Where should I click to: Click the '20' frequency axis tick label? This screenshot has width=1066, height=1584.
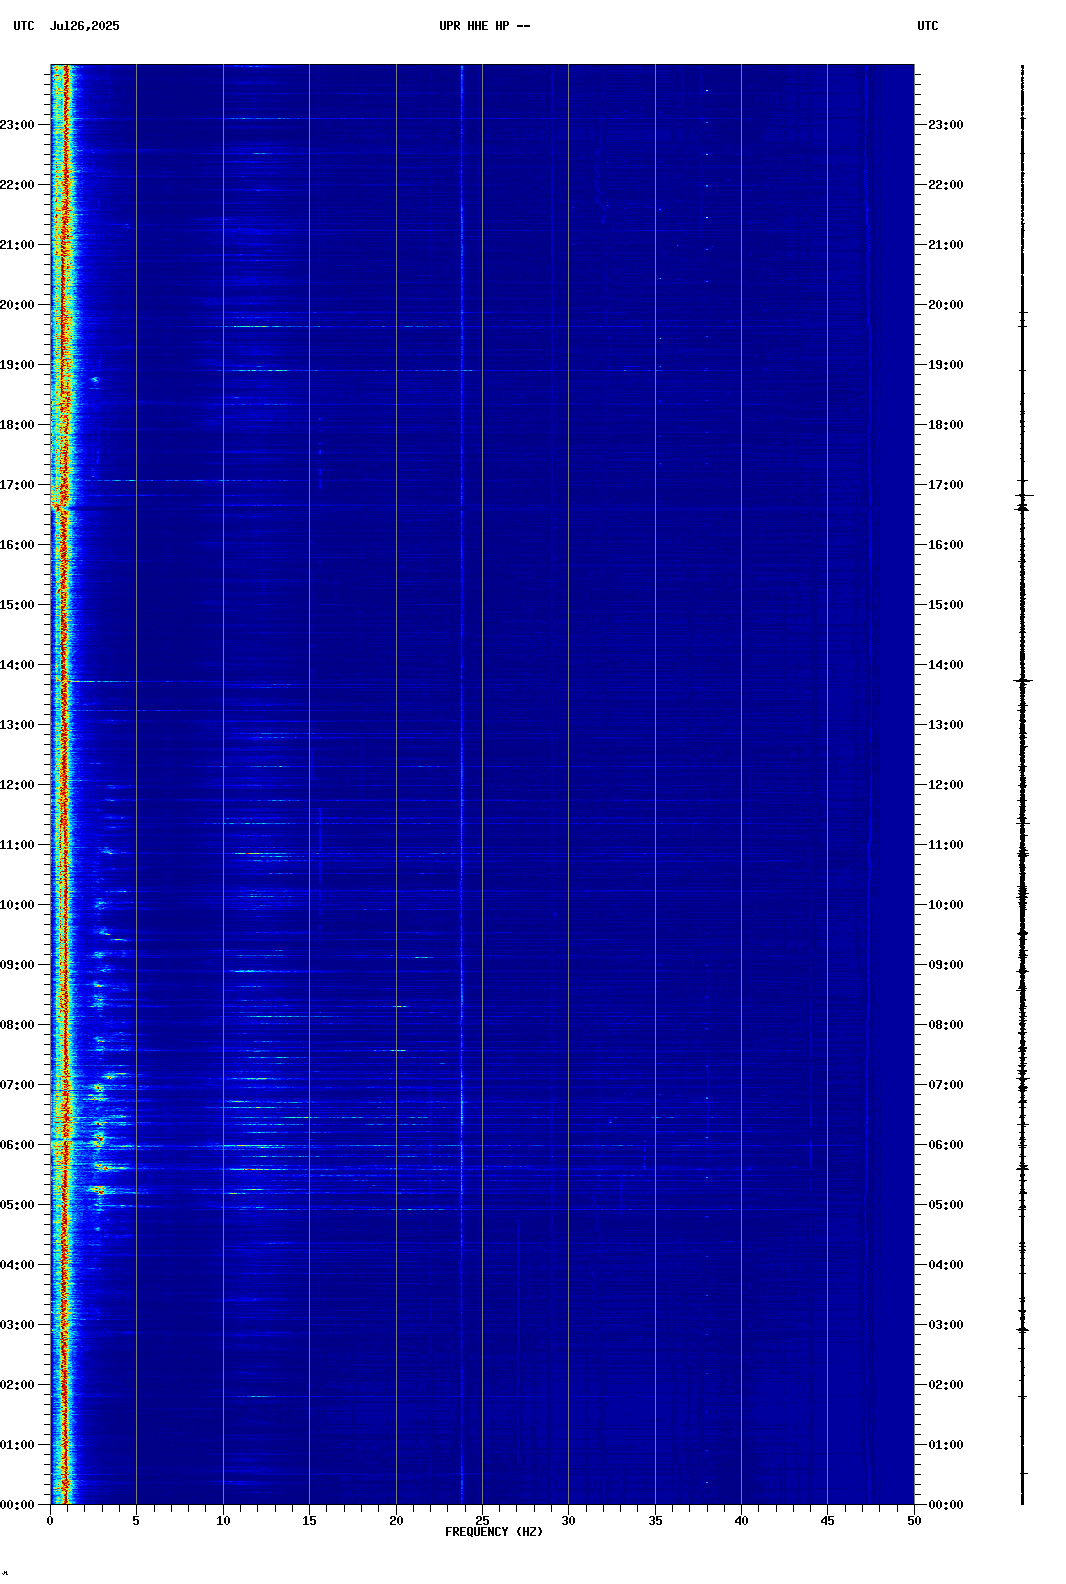(x=396, y=1521)
